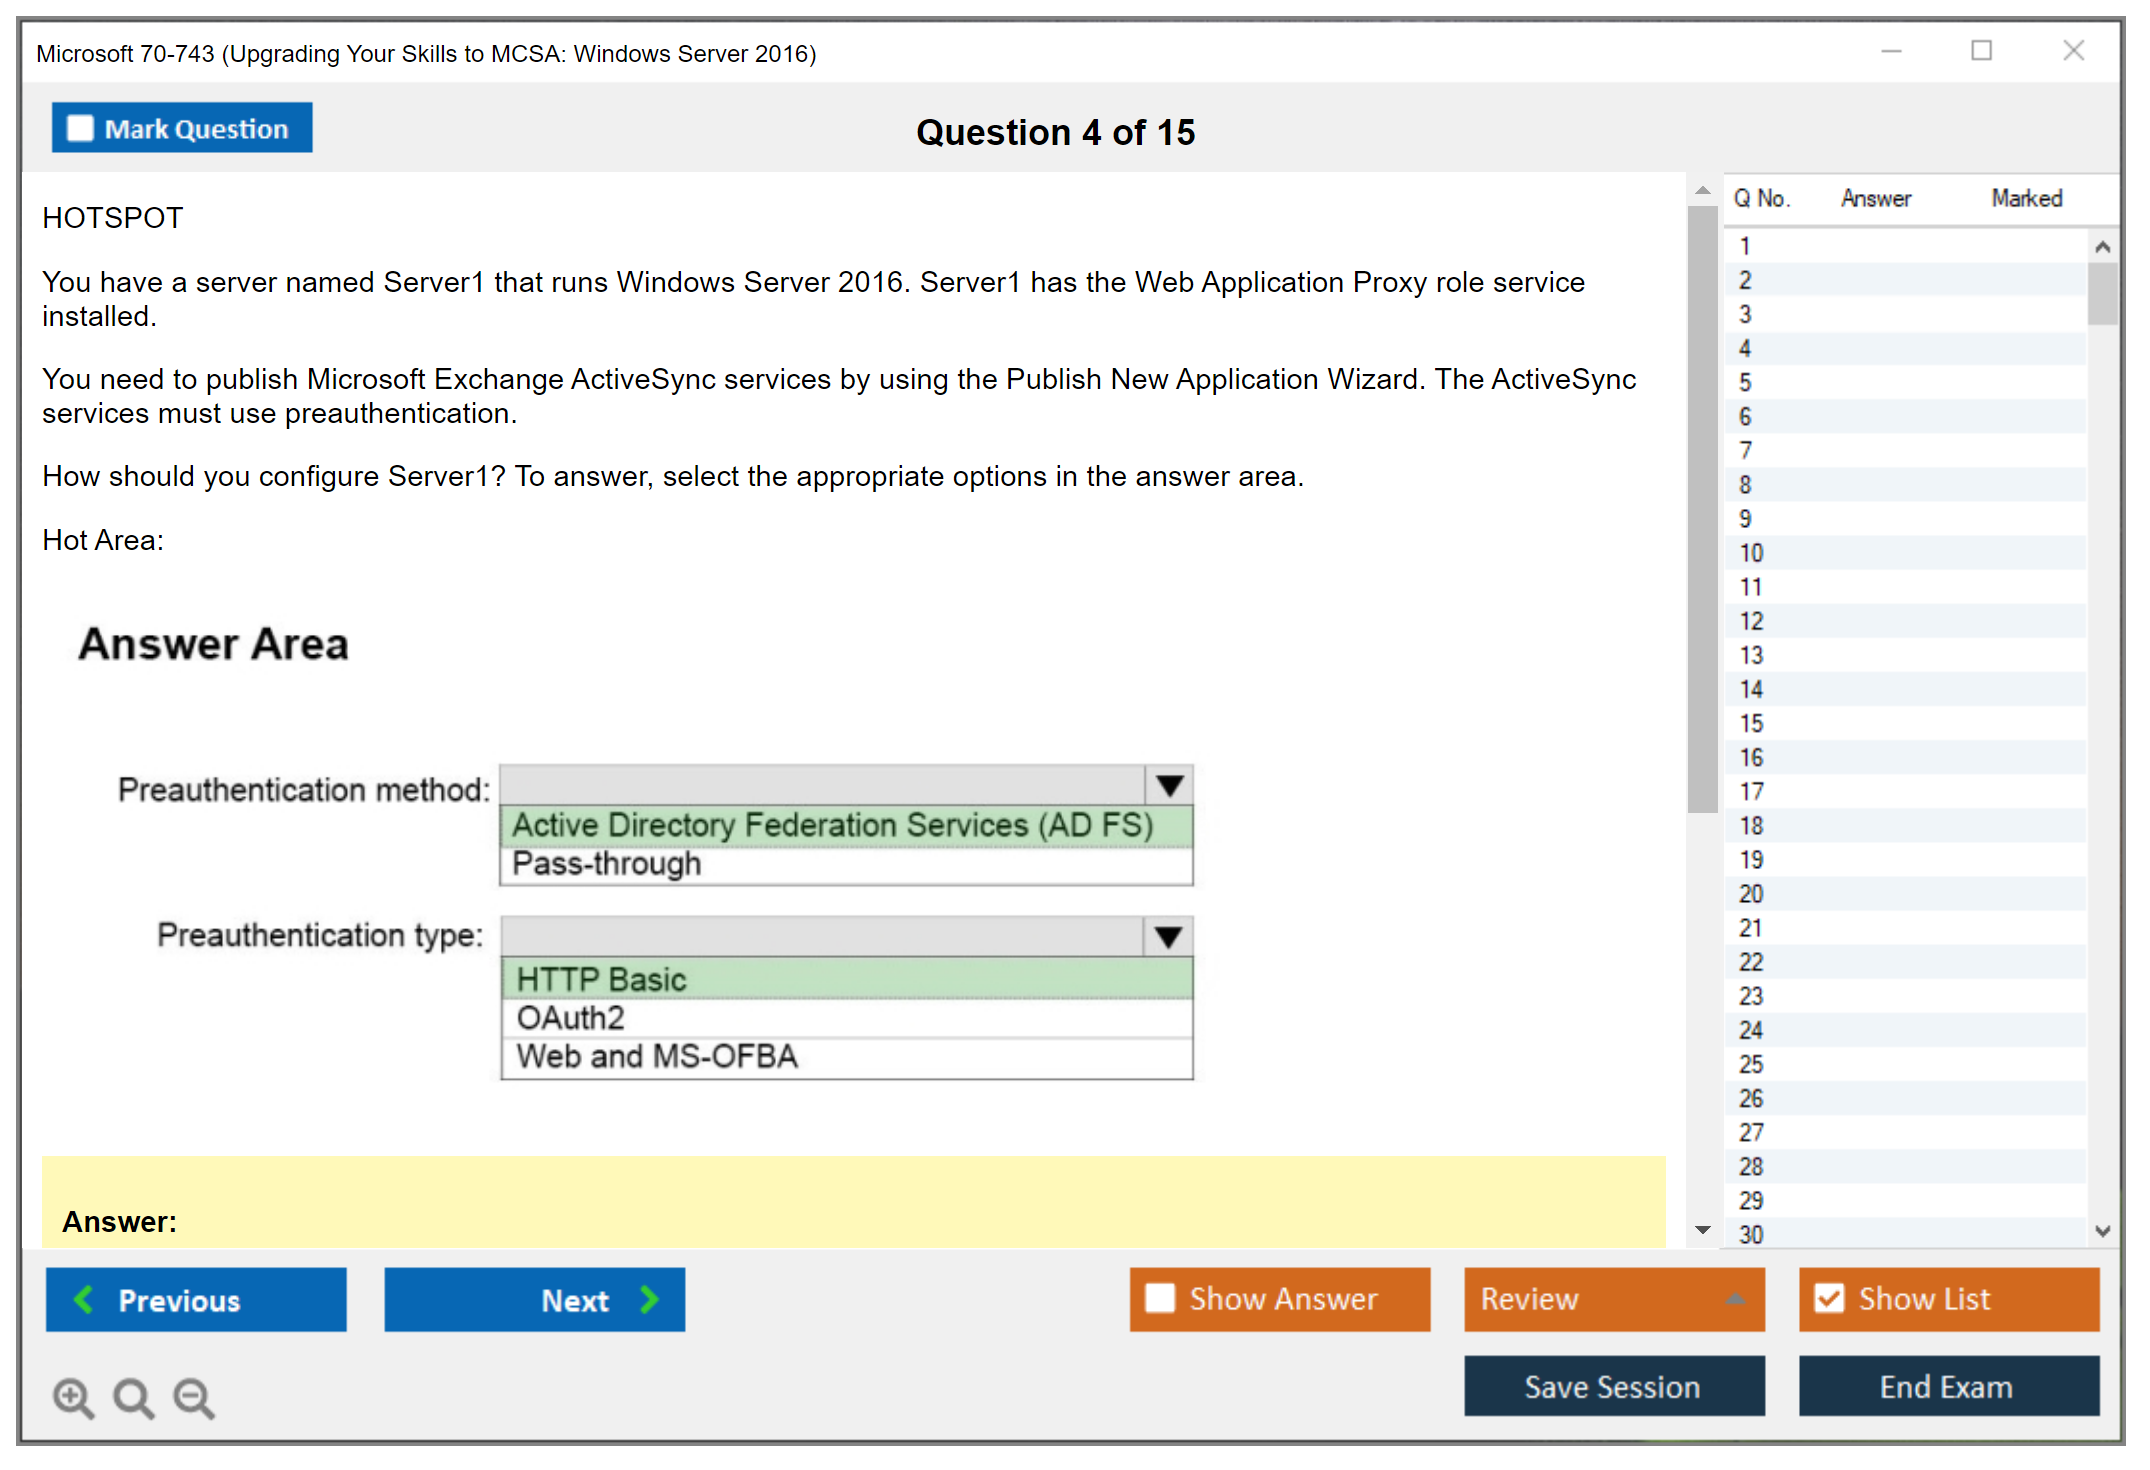Image resolution: width=2150 pixels, height=1470 pixels.
Task: Select question 10 in the list
Action: pos(1751,553)
